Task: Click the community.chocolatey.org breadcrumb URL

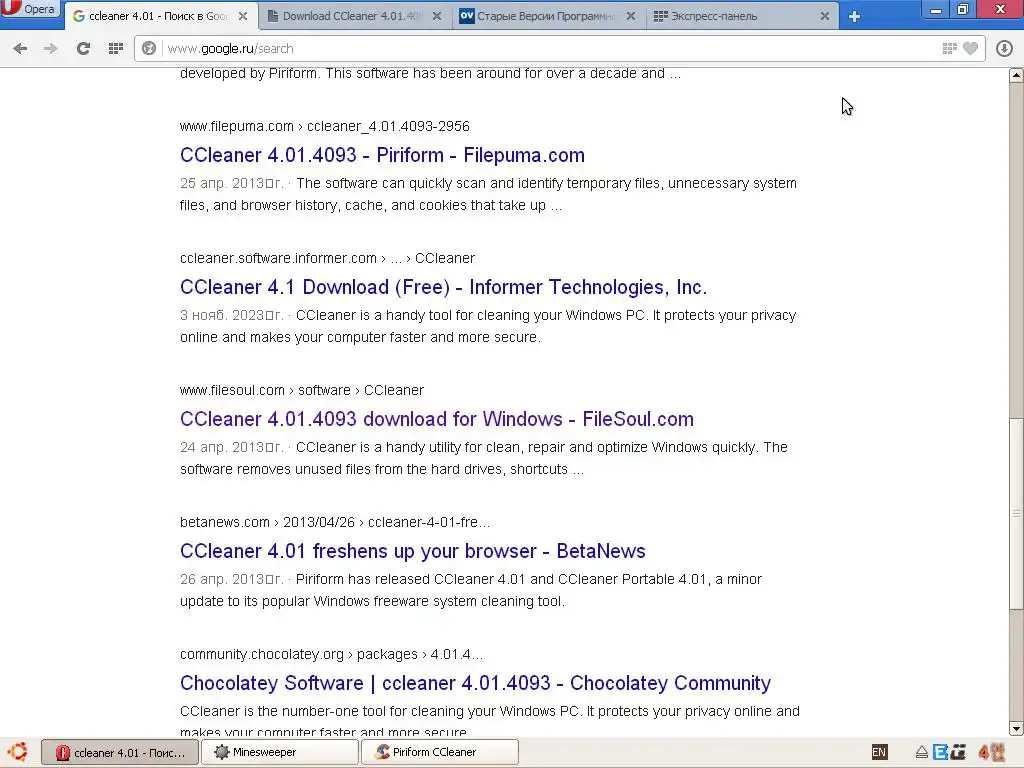Action: click(331, 654)
